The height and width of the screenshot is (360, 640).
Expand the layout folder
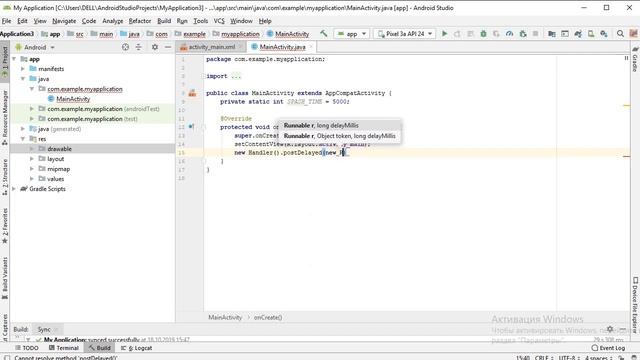(x=32, y=159)
